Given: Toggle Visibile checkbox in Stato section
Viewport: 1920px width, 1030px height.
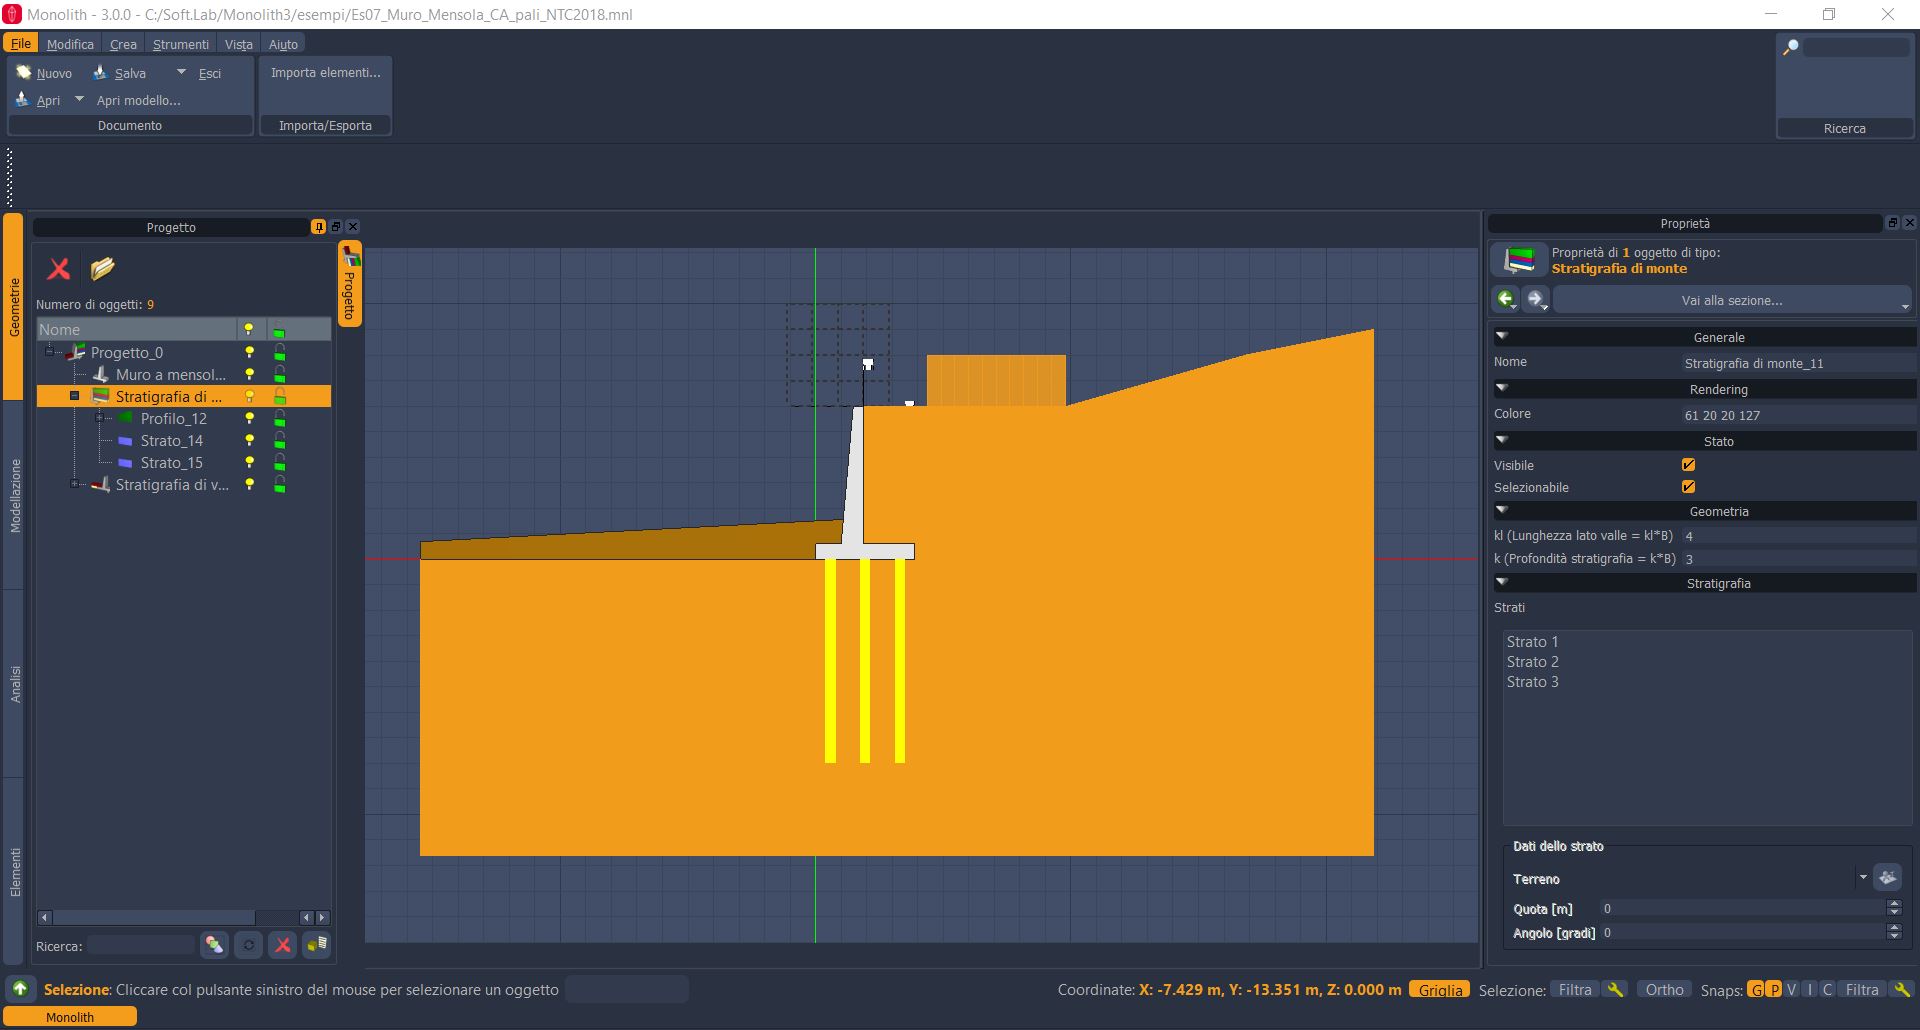Looking at the screenshot, I should pos(1689,465).
